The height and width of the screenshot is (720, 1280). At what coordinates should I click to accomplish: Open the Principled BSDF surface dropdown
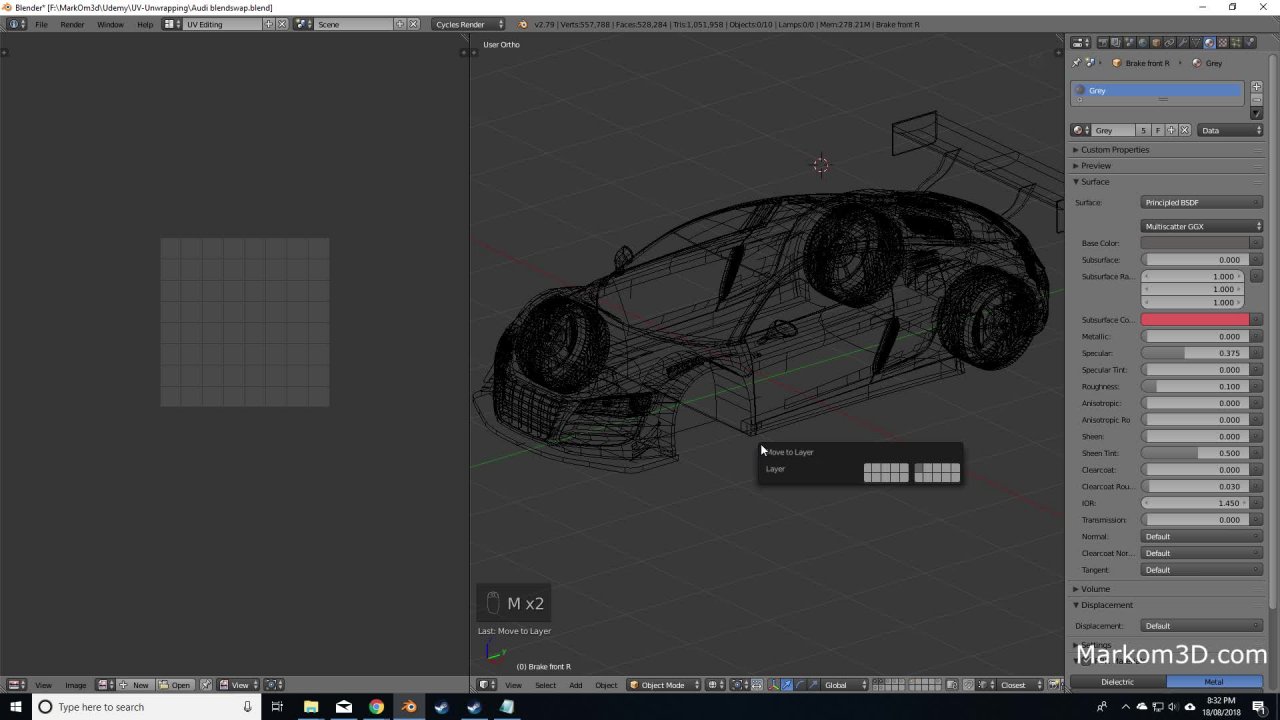pyautogui.click(x=1200, y=202)
